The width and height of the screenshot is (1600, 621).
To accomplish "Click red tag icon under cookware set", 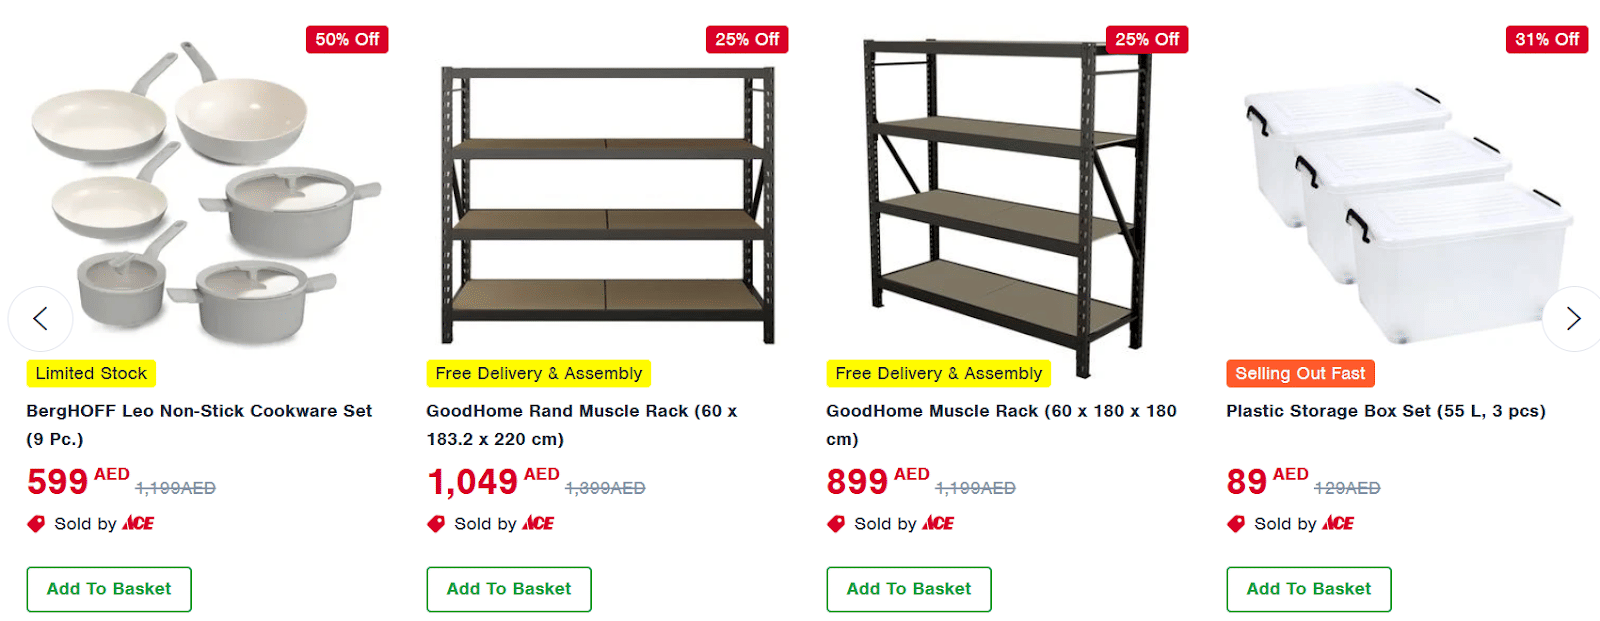I will (36, 524).
